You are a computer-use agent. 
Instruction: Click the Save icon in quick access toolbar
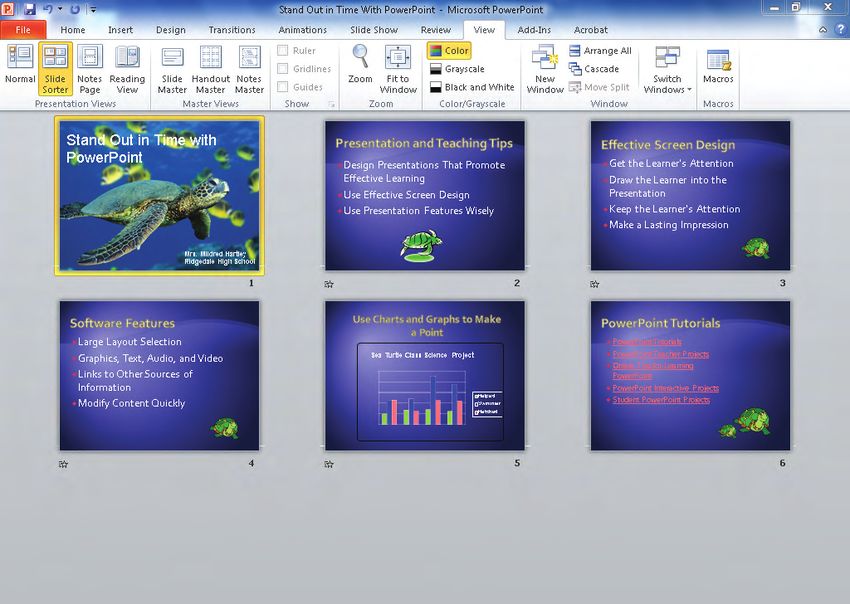point(29,9)
